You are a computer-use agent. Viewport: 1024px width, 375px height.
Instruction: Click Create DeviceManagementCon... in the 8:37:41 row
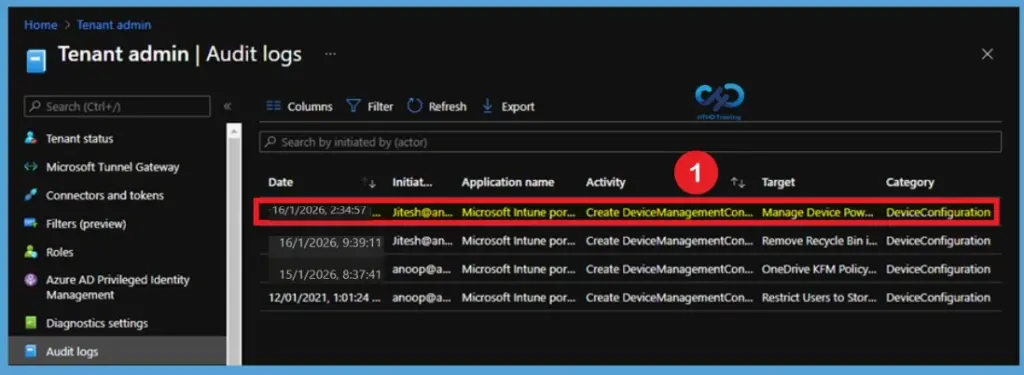pos(669,269)
